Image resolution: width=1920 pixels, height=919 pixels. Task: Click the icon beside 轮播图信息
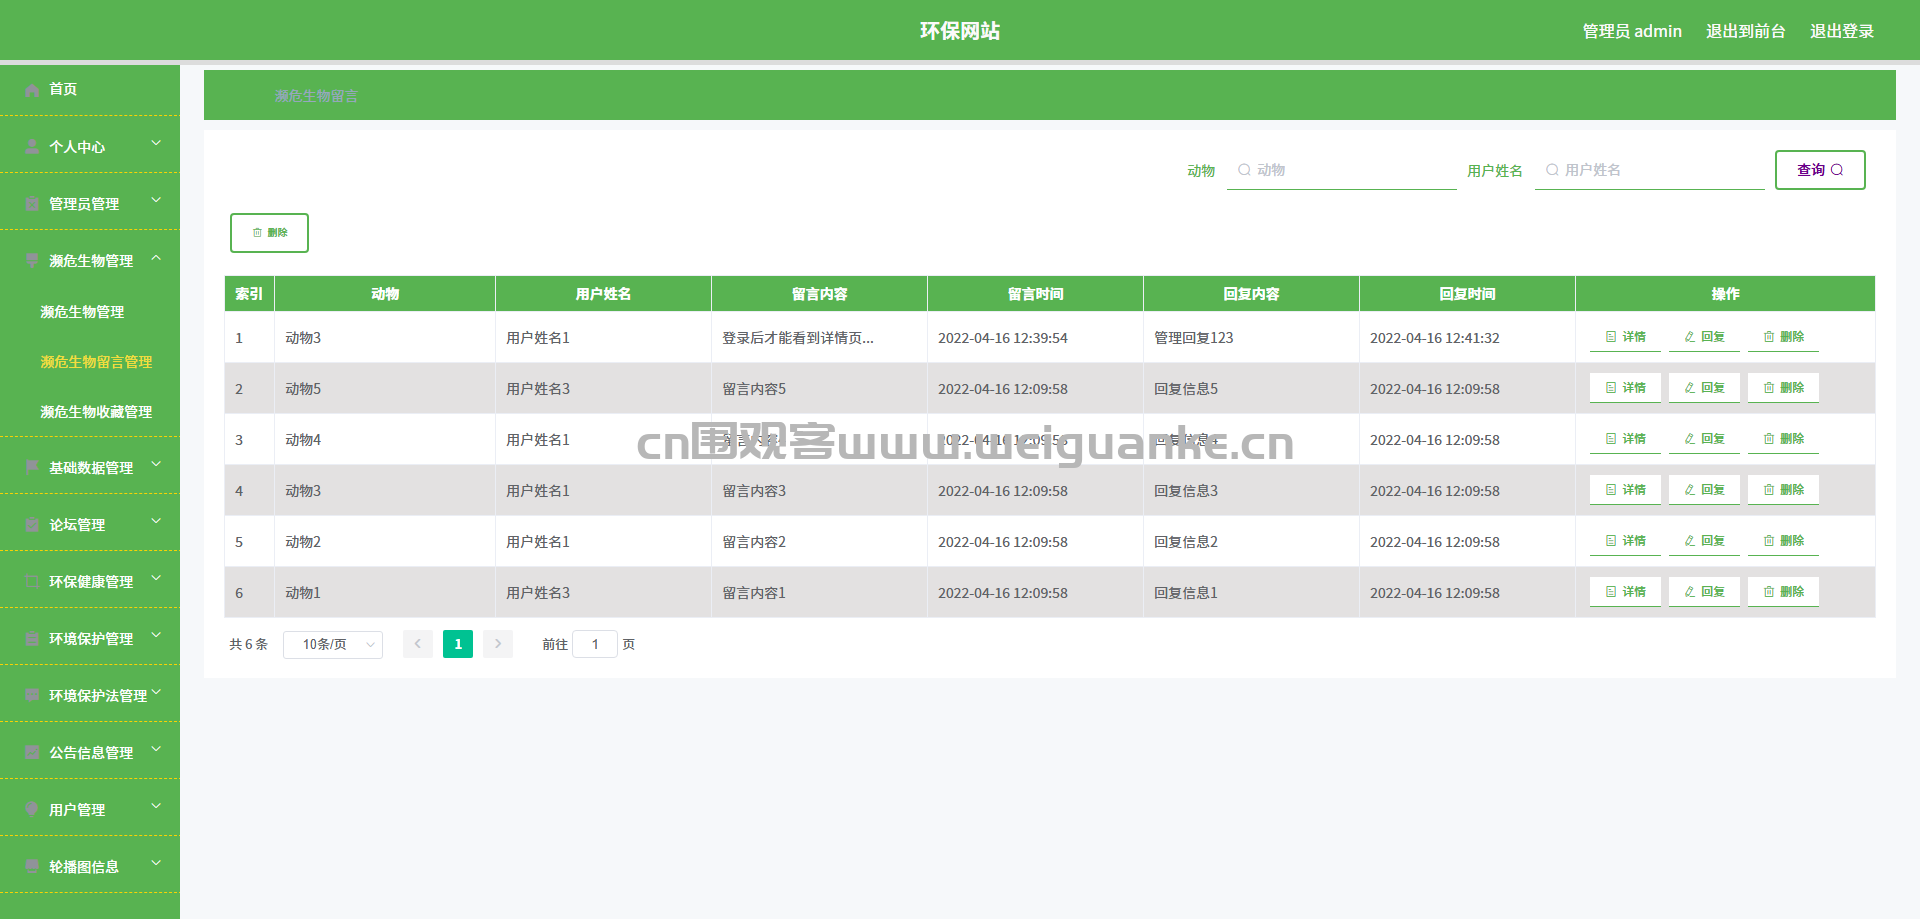32,867
